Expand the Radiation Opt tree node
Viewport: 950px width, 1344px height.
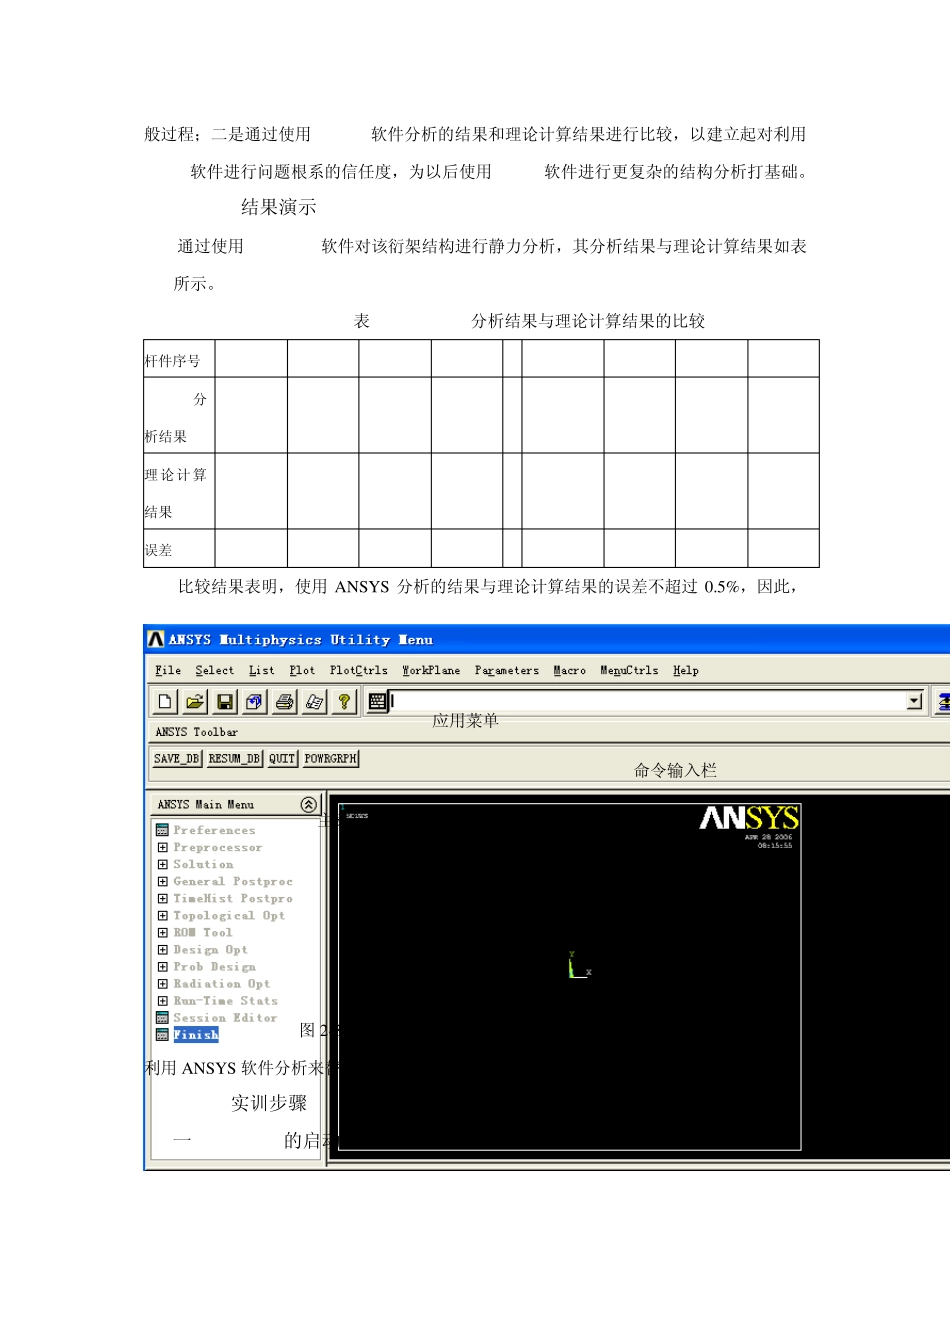[162, 983]
